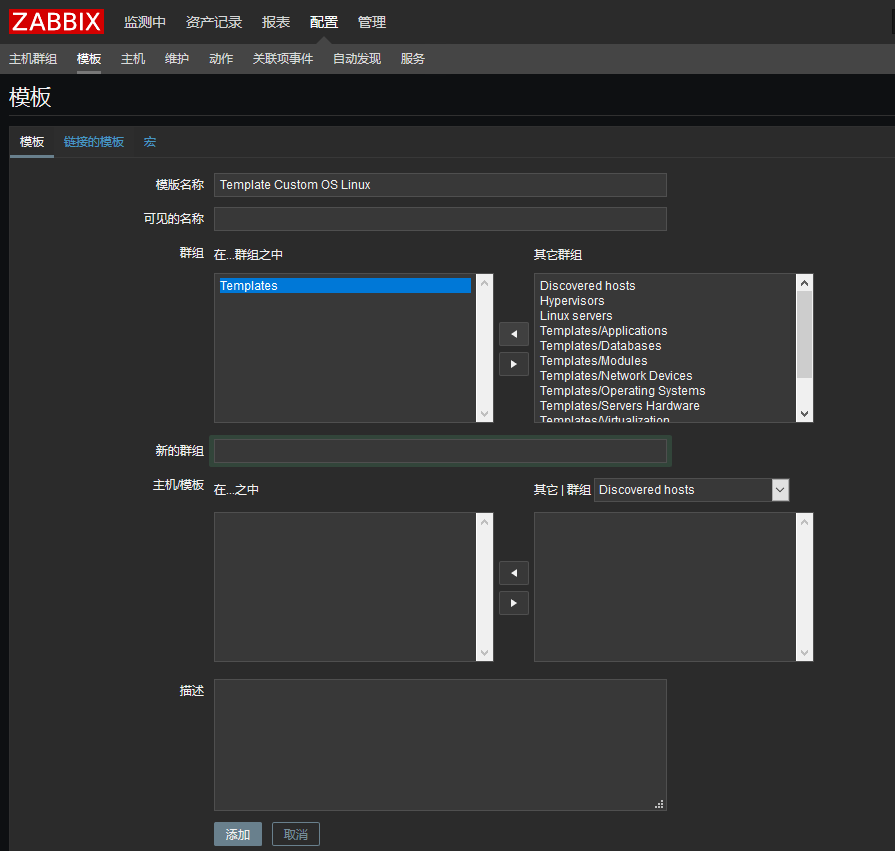Click the 模版名称 input field
Screen dimensions: 895x851
pos(440,185)
